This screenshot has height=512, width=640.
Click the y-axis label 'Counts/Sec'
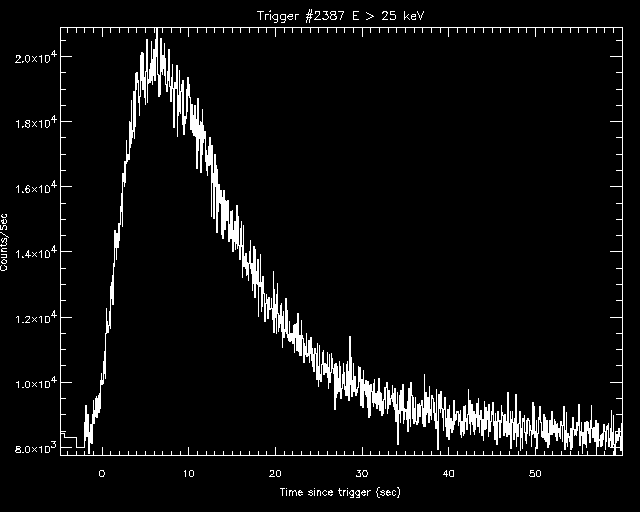coord(4,243)
